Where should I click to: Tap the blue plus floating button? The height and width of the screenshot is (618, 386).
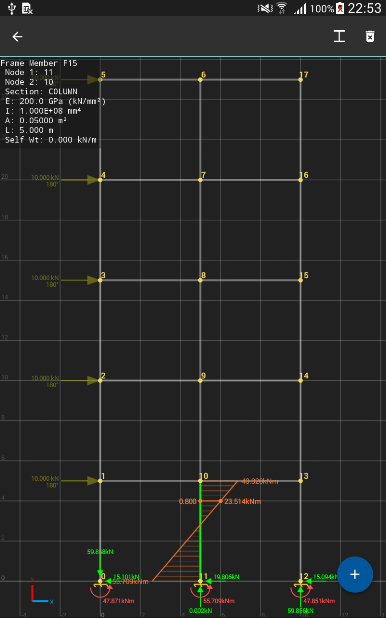(355, 574)
